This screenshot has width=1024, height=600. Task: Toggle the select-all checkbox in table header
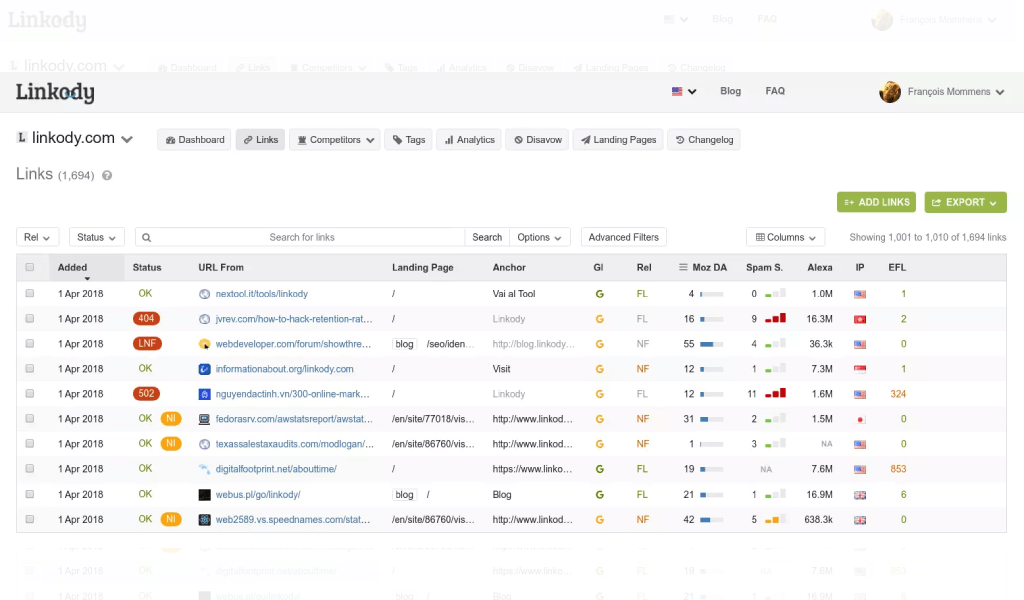(29, 267)
